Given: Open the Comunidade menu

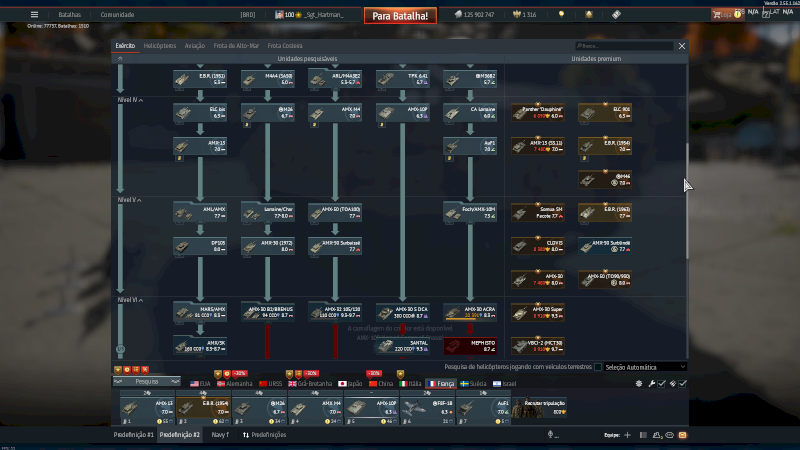Looking at the screenshot, I should pyautogui.click(x=117, y=15).
